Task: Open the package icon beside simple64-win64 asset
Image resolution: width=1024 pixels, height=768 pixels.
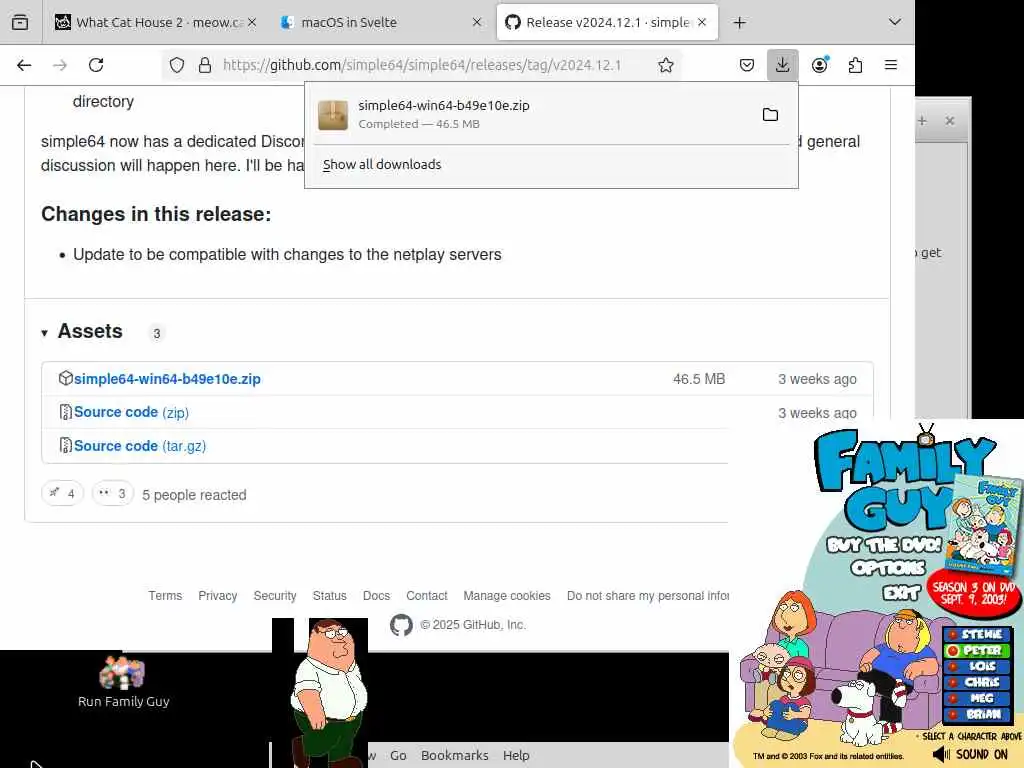Action: 65,378
